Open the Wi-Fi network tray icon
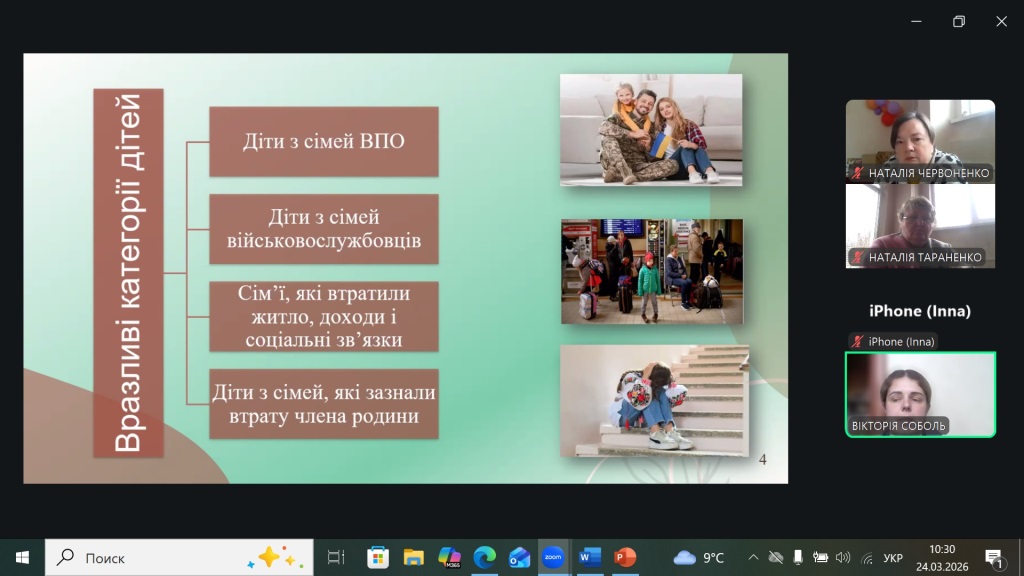Image resolution: width=1024 pixels, height=576 pixels. coord(866,557)
